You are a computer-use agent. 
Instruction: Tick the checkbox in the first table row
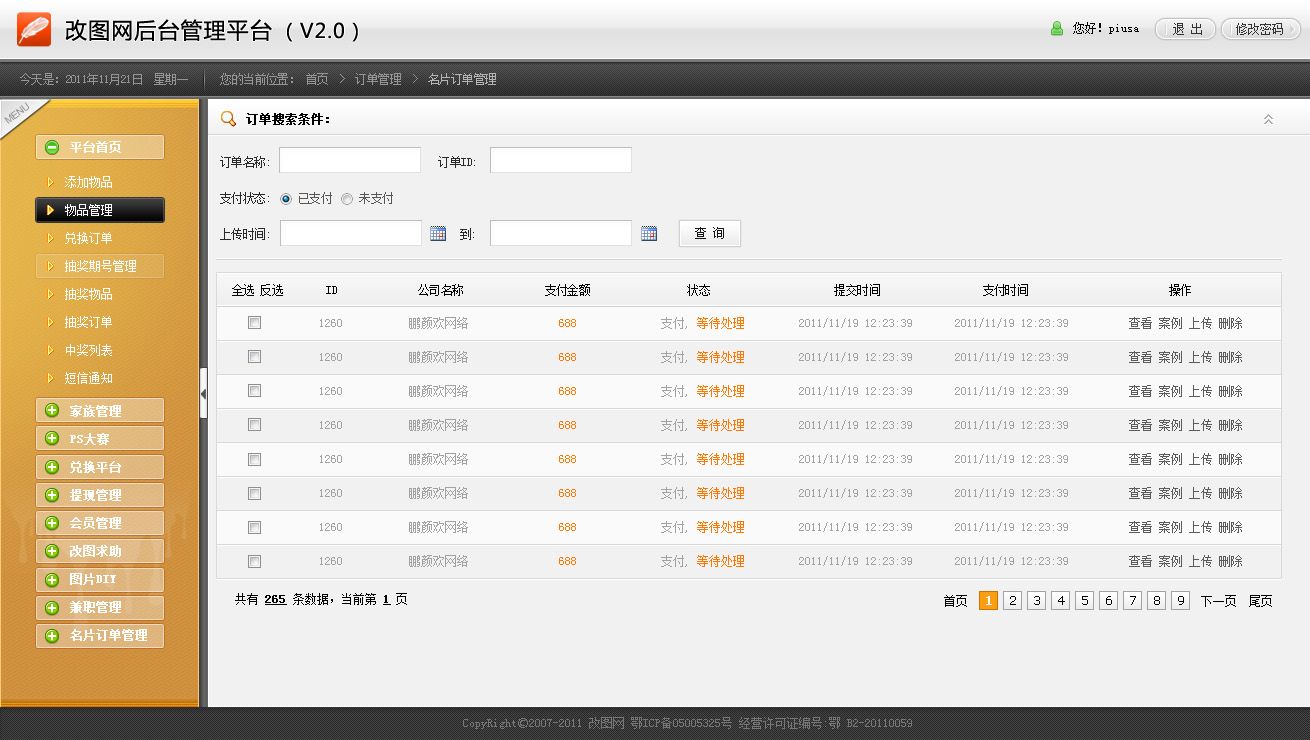(254, 323)
